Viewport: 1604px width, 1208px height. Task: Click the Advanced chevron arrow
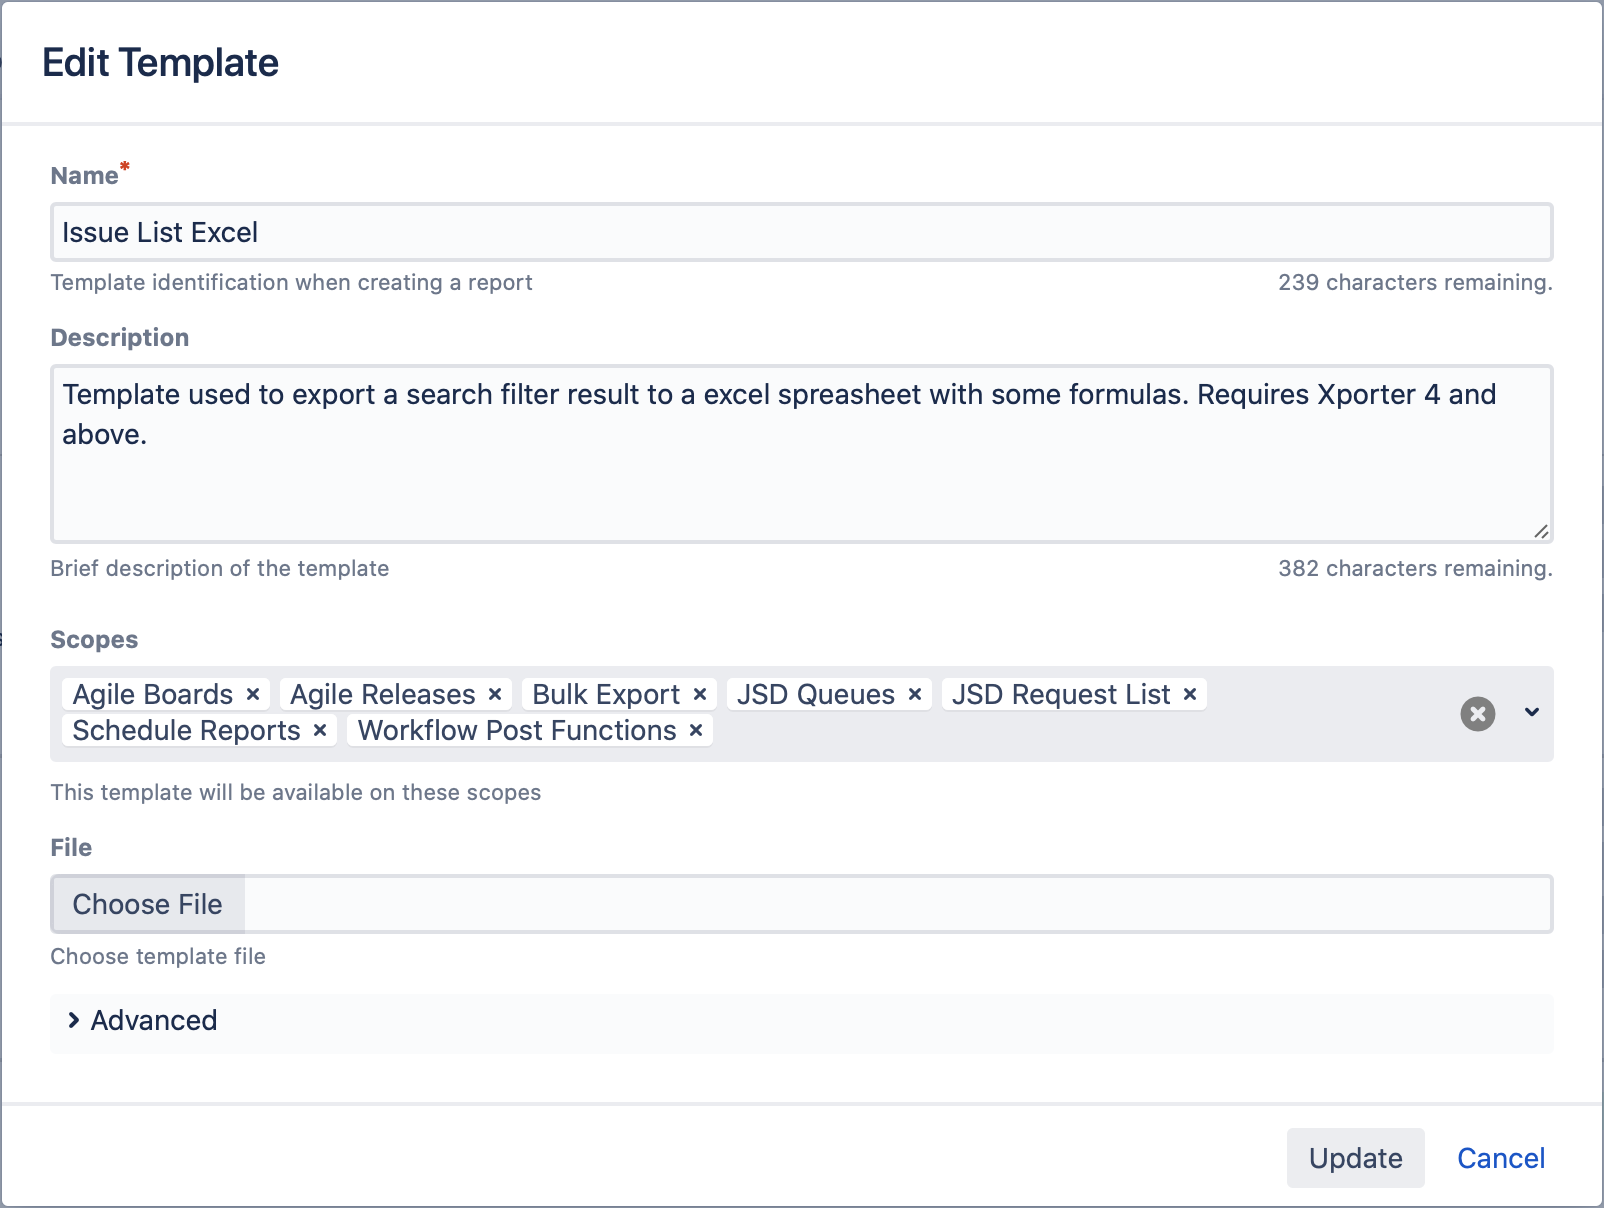73,1020
